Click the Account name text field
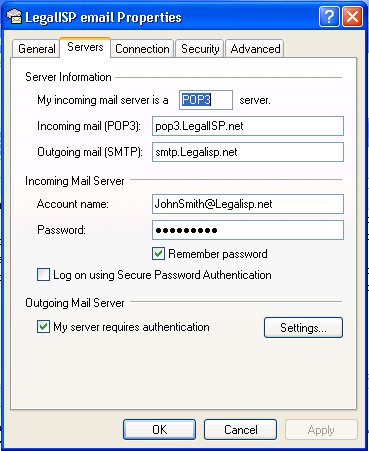This screenshot has height=451, width=369. [x=248, y=204]
